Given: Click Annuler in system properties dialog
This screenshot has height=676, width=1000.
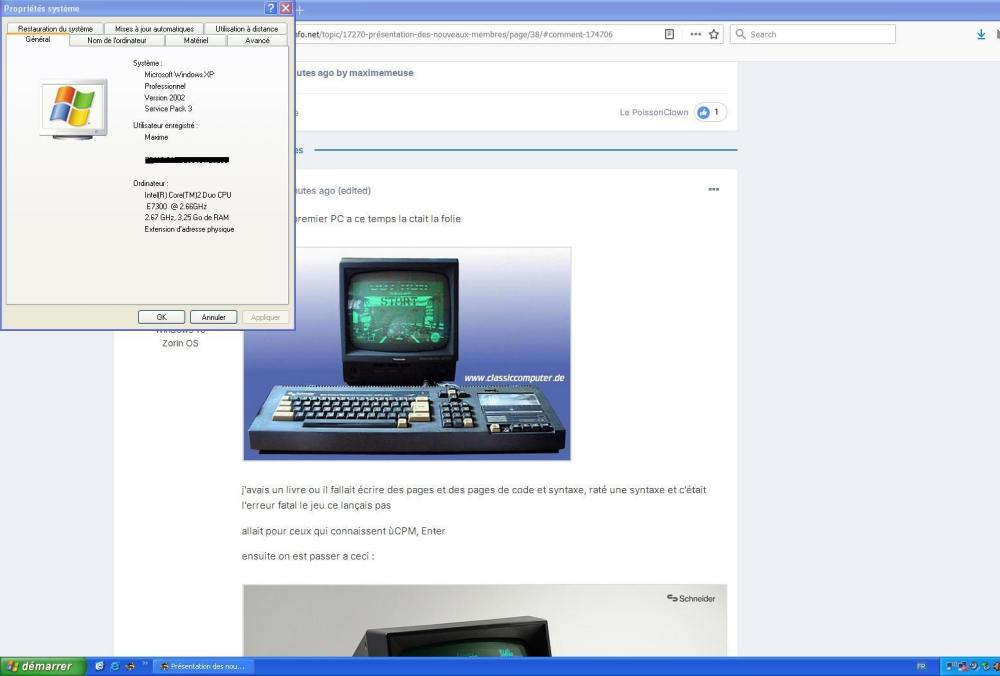Looking at the screenshot, I should [214, 317].
